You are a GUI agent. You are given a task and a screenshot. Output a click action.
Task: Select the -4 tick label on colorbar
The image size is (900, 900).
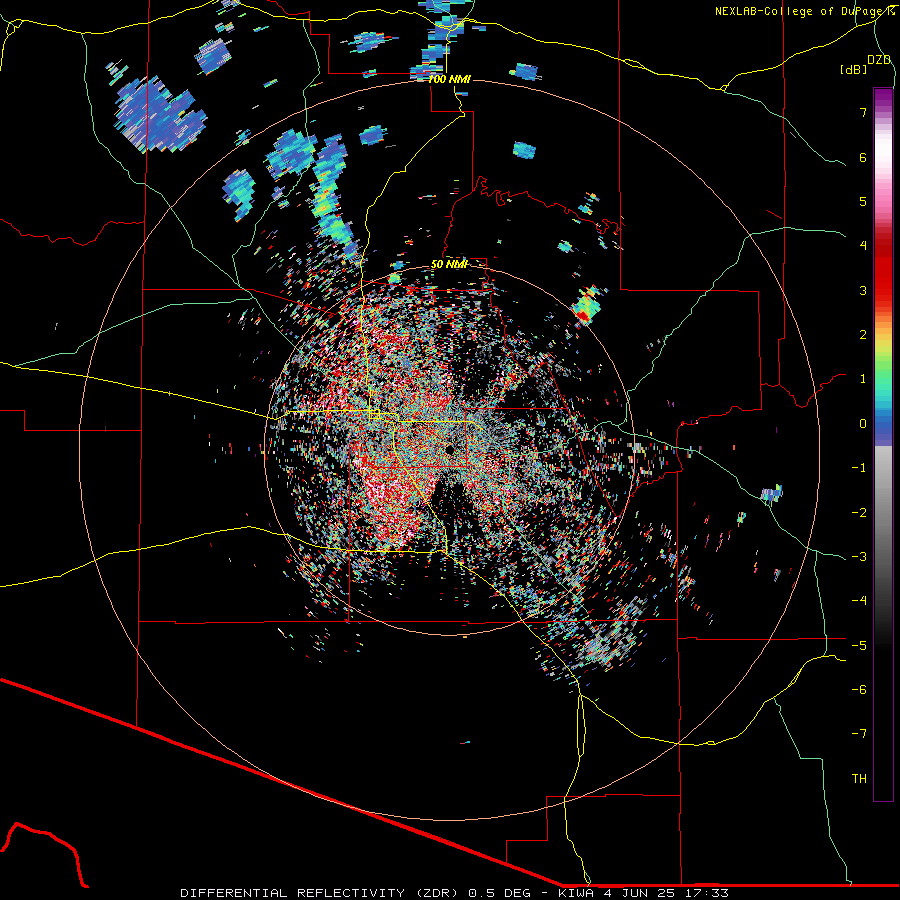pos(859,601)
